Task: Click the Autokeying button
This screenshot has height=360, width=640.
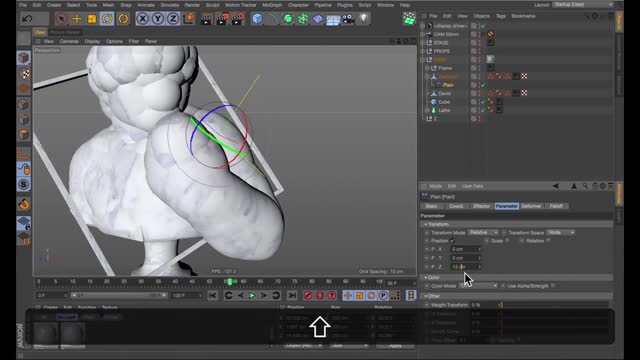Action: 320,296
